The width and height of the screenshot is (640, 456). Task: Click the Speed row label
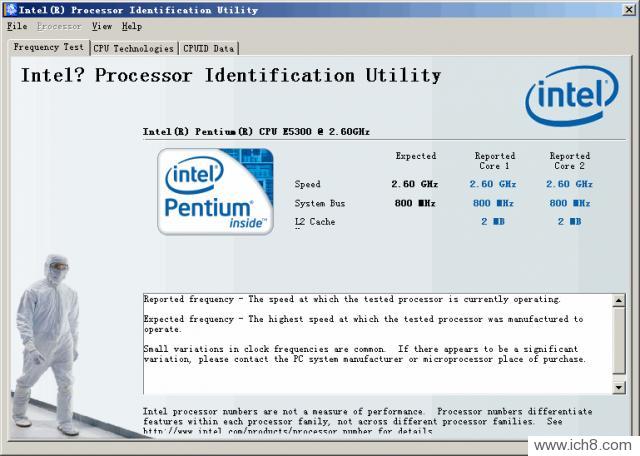point(307,184)
